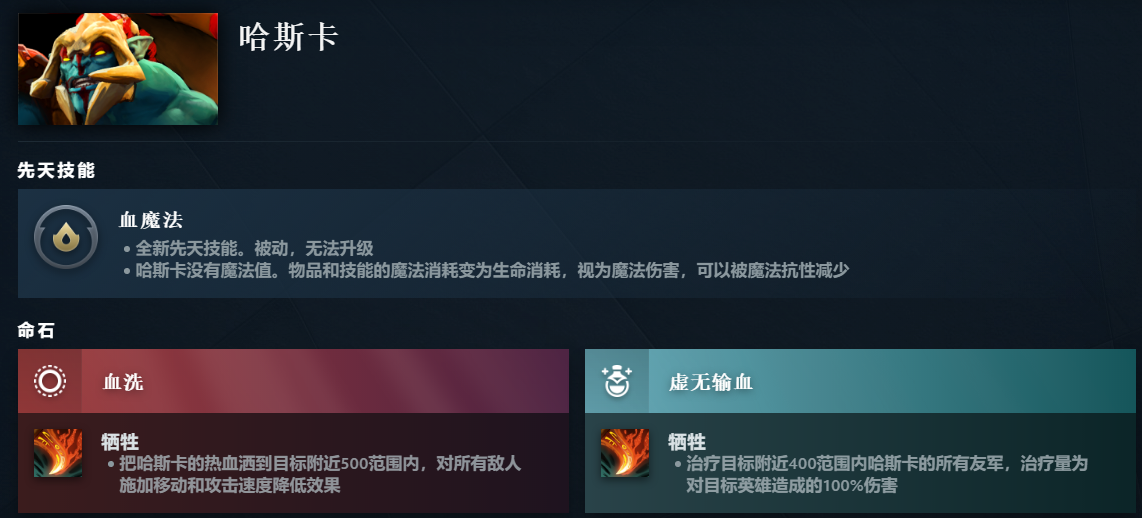Select the 牺牲 label in the 血洗 panel
The width and height of the screenshot is (1142, 518).
click(120, 442)
